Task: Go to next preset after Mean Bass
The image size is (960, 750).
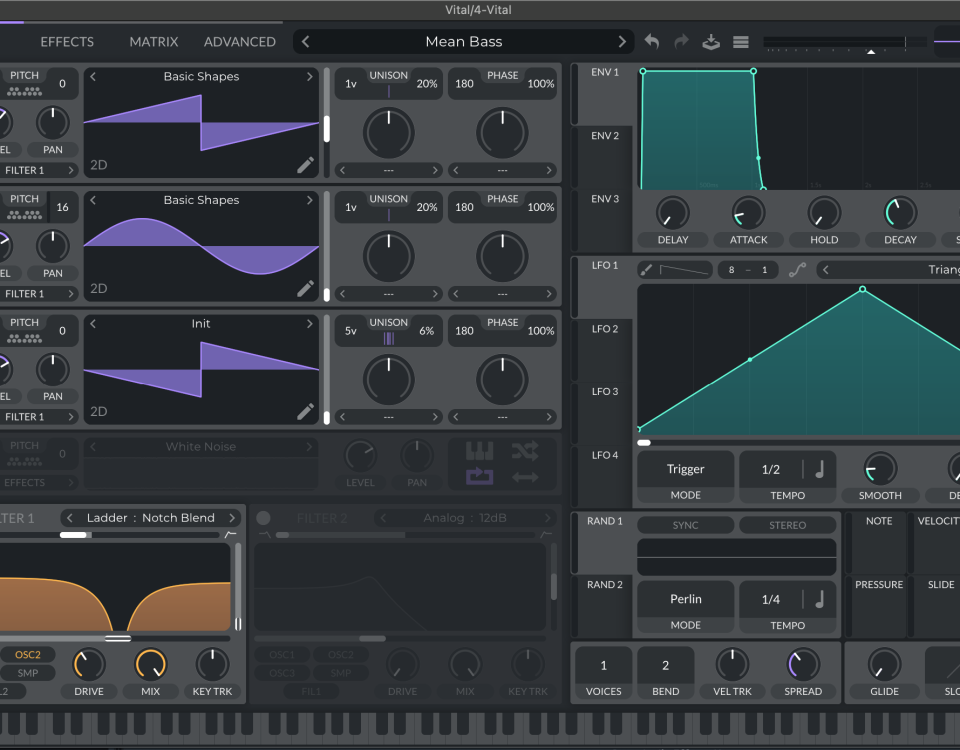Action: coord(622,42)
